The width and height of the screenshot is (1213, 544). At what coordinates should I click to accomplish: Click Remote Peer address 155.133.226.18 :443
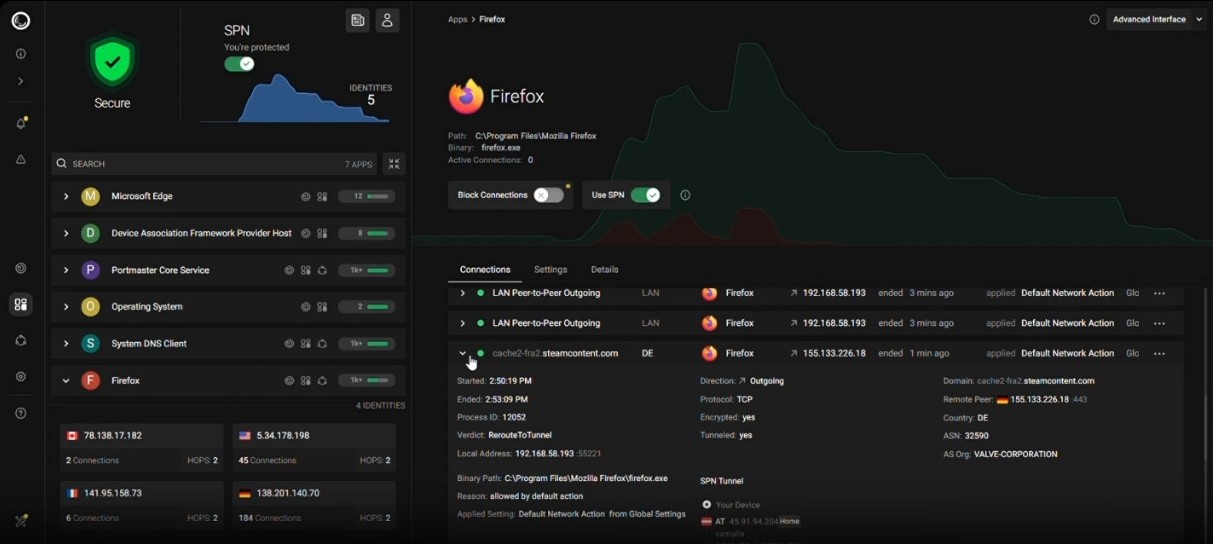click(x=1043, y=399)
